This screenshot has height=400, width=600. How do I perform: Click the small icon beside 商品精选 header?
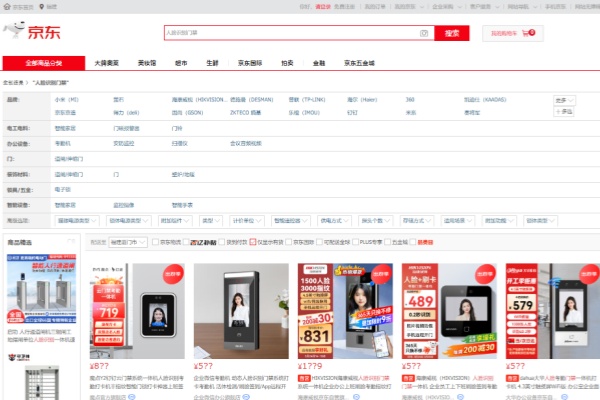tap(71, 242)
